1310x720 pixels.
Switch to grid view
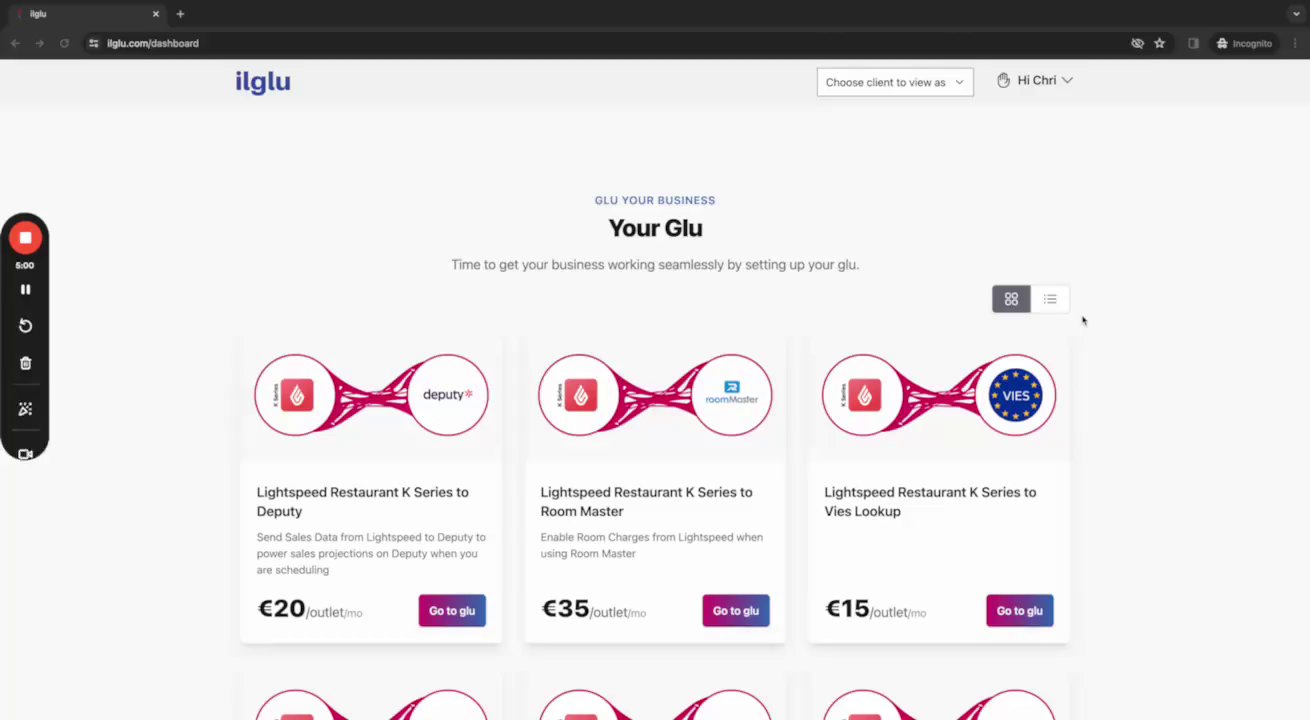click(x=1011, y=299)
